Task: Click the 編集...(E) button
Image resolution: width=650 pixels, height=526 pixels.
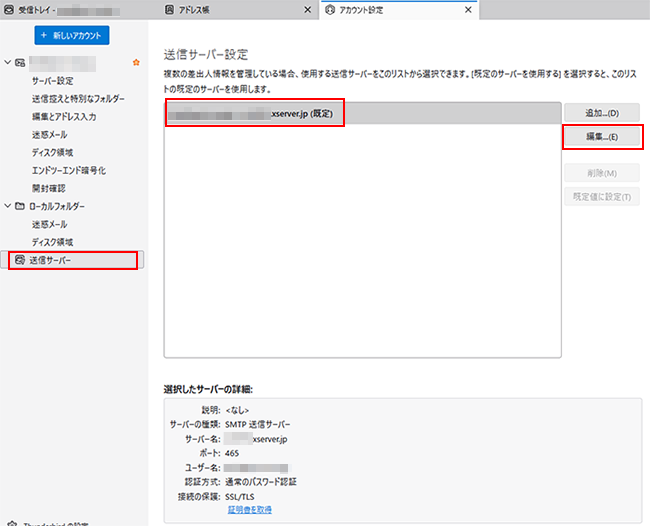Action: [602, 136]
